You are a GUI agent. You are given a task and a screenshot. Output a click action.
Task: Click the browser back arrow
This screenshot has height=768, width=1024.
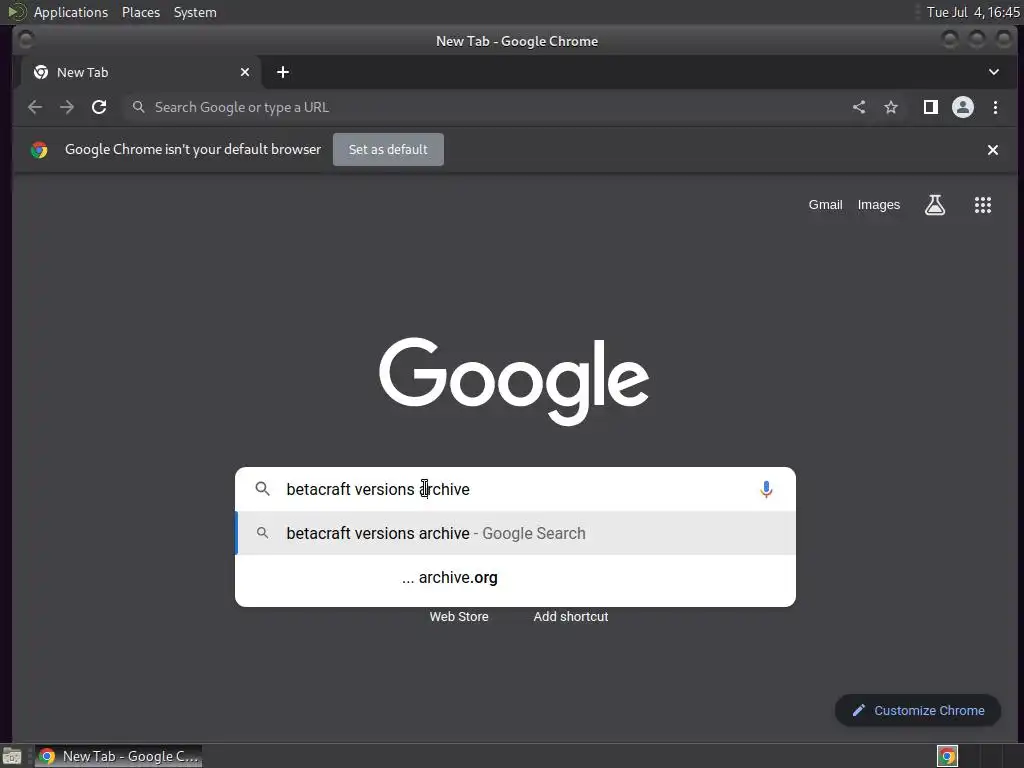(x=35, y=107)
